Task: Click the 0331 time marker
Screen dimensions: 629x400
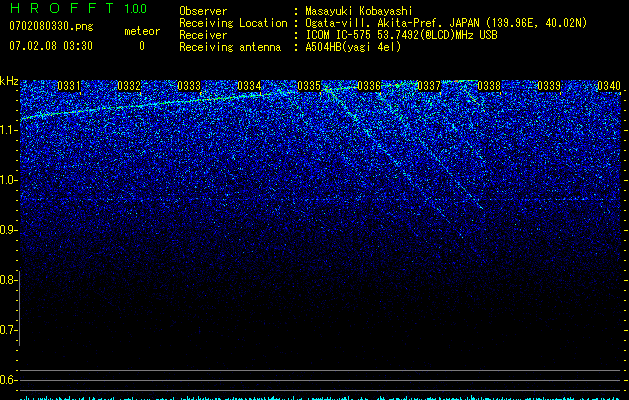Action: pos(69,86)
